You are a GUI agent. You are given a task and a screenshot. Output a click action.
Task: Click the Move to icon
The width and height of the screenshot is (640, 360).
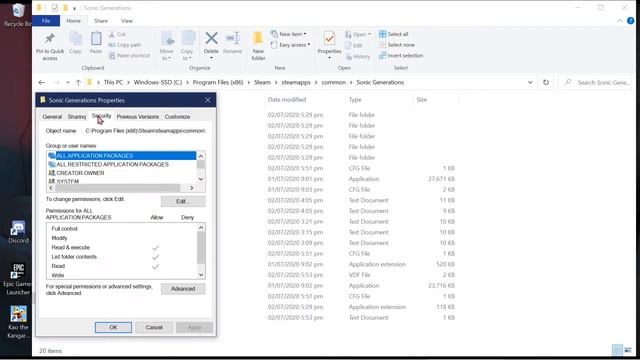[167, 39]
